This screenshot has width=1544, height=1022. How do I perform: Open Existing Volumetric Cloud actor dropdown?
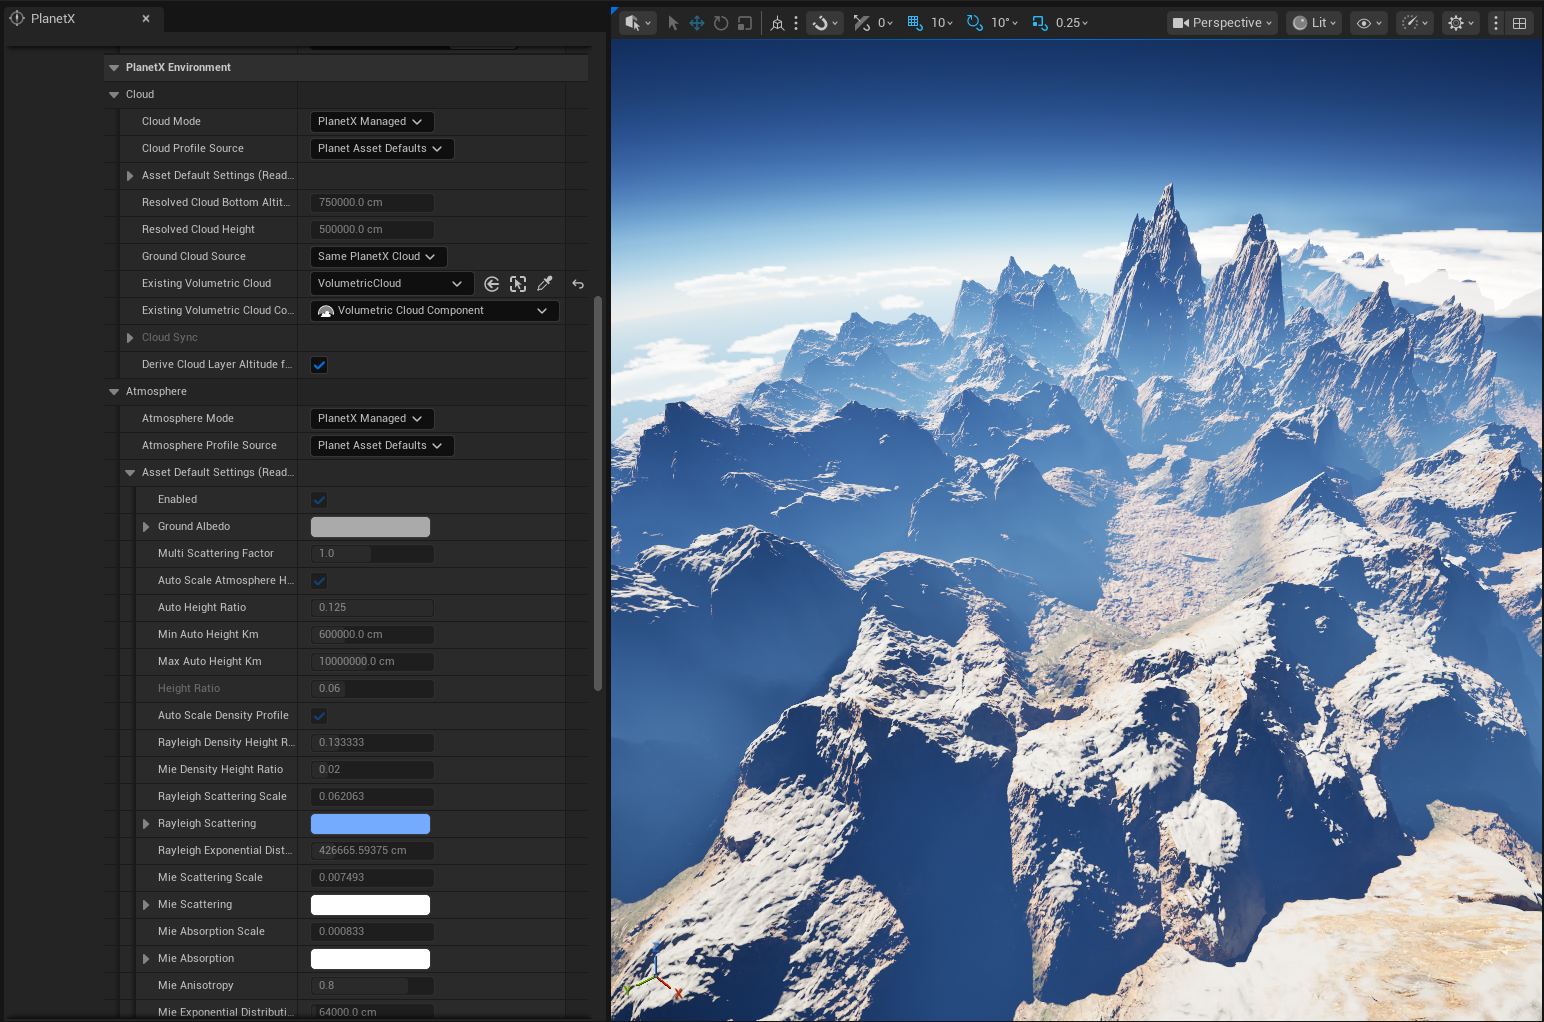(x=391, y=284)
